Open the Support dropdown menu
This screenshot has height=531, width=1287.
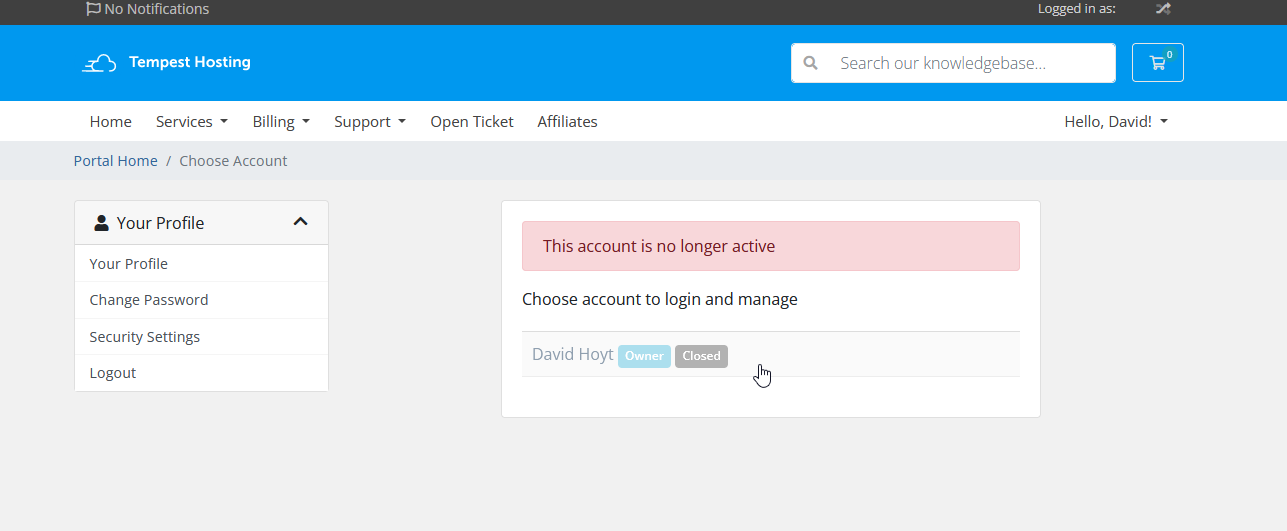369,122
